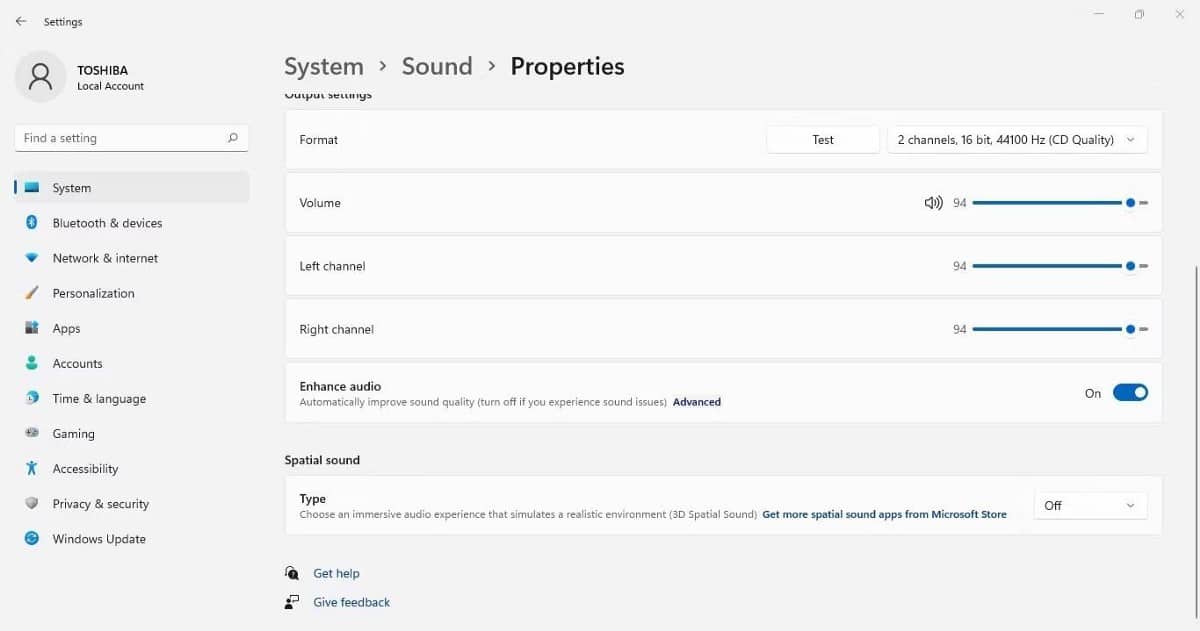1200x631 pixels.
Task: Select the Network & internet icon
Action: 30,257
